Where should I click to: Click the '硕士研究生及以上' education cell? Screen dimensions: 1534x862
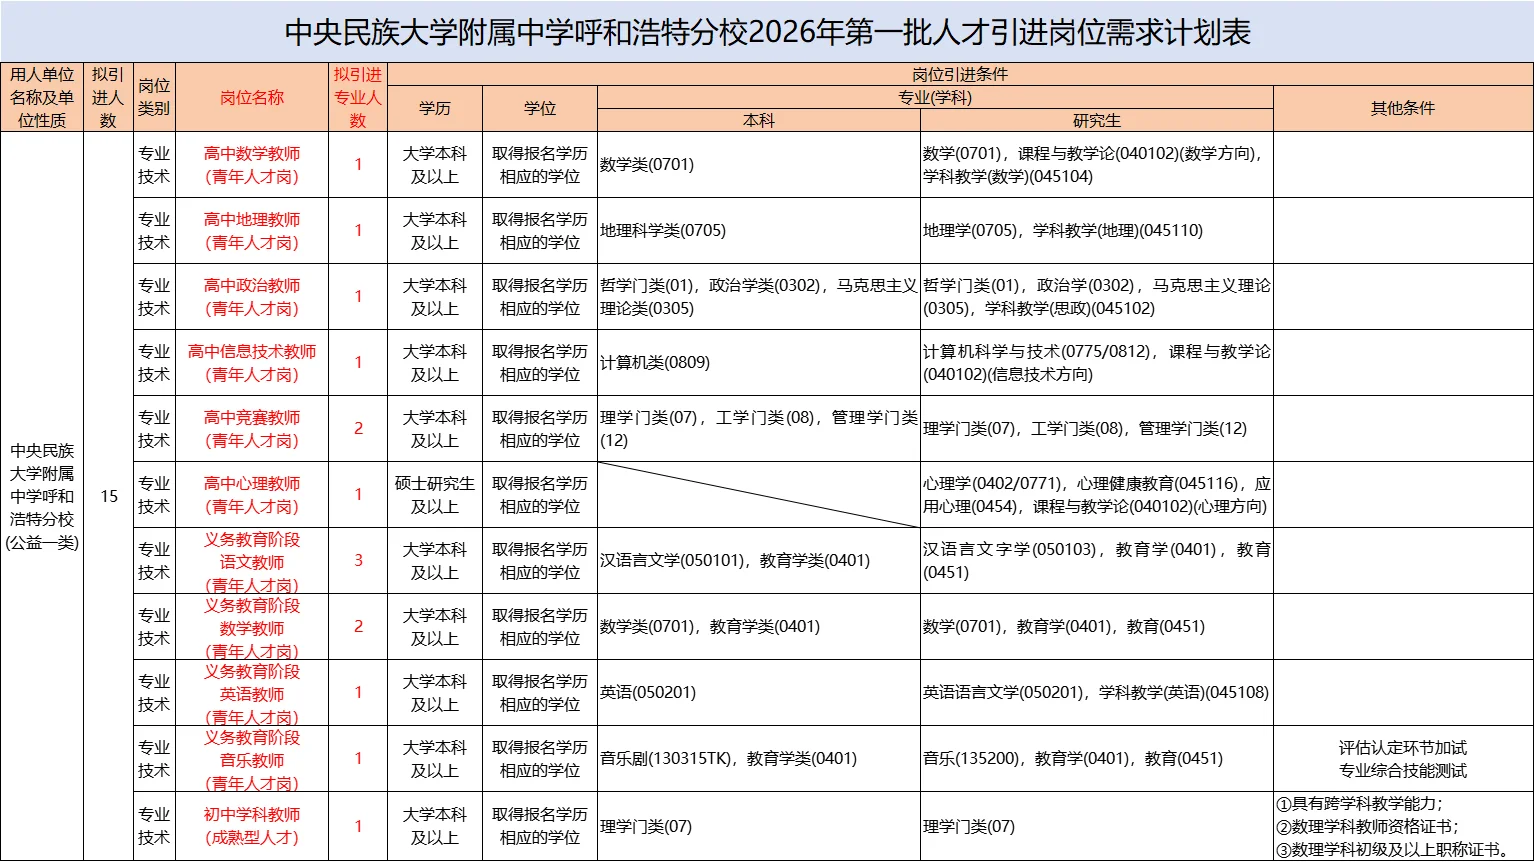tap(435, 495)
